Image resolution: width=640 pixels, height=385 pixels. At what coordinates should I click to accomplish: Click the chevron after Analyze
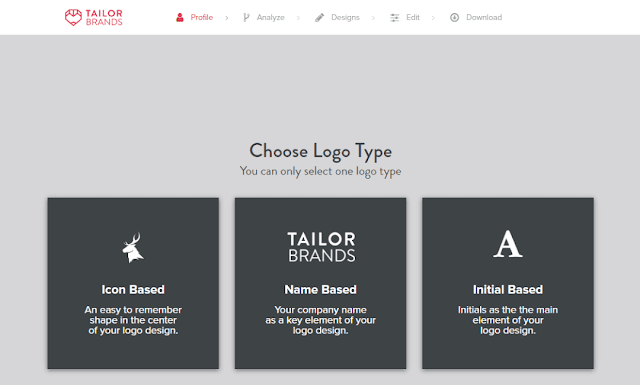[x=298, y=18]
